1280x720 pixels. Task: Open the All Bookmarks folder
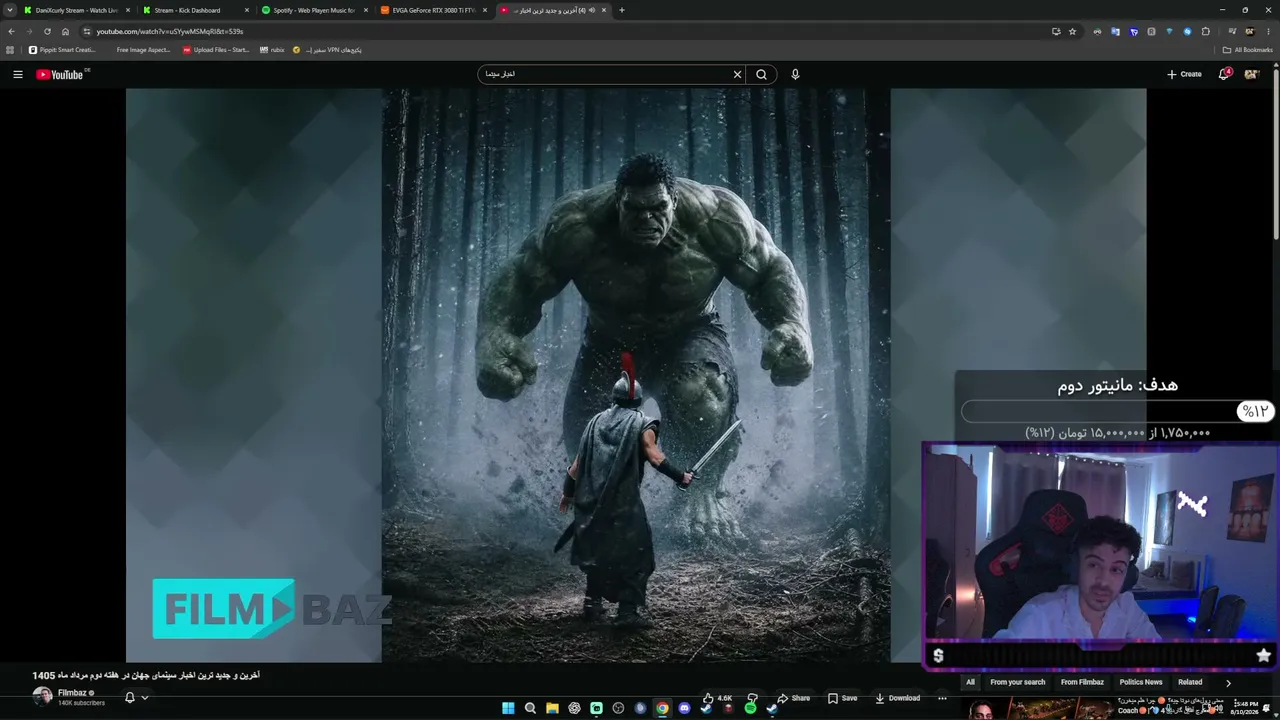[x=1247, y=50]
